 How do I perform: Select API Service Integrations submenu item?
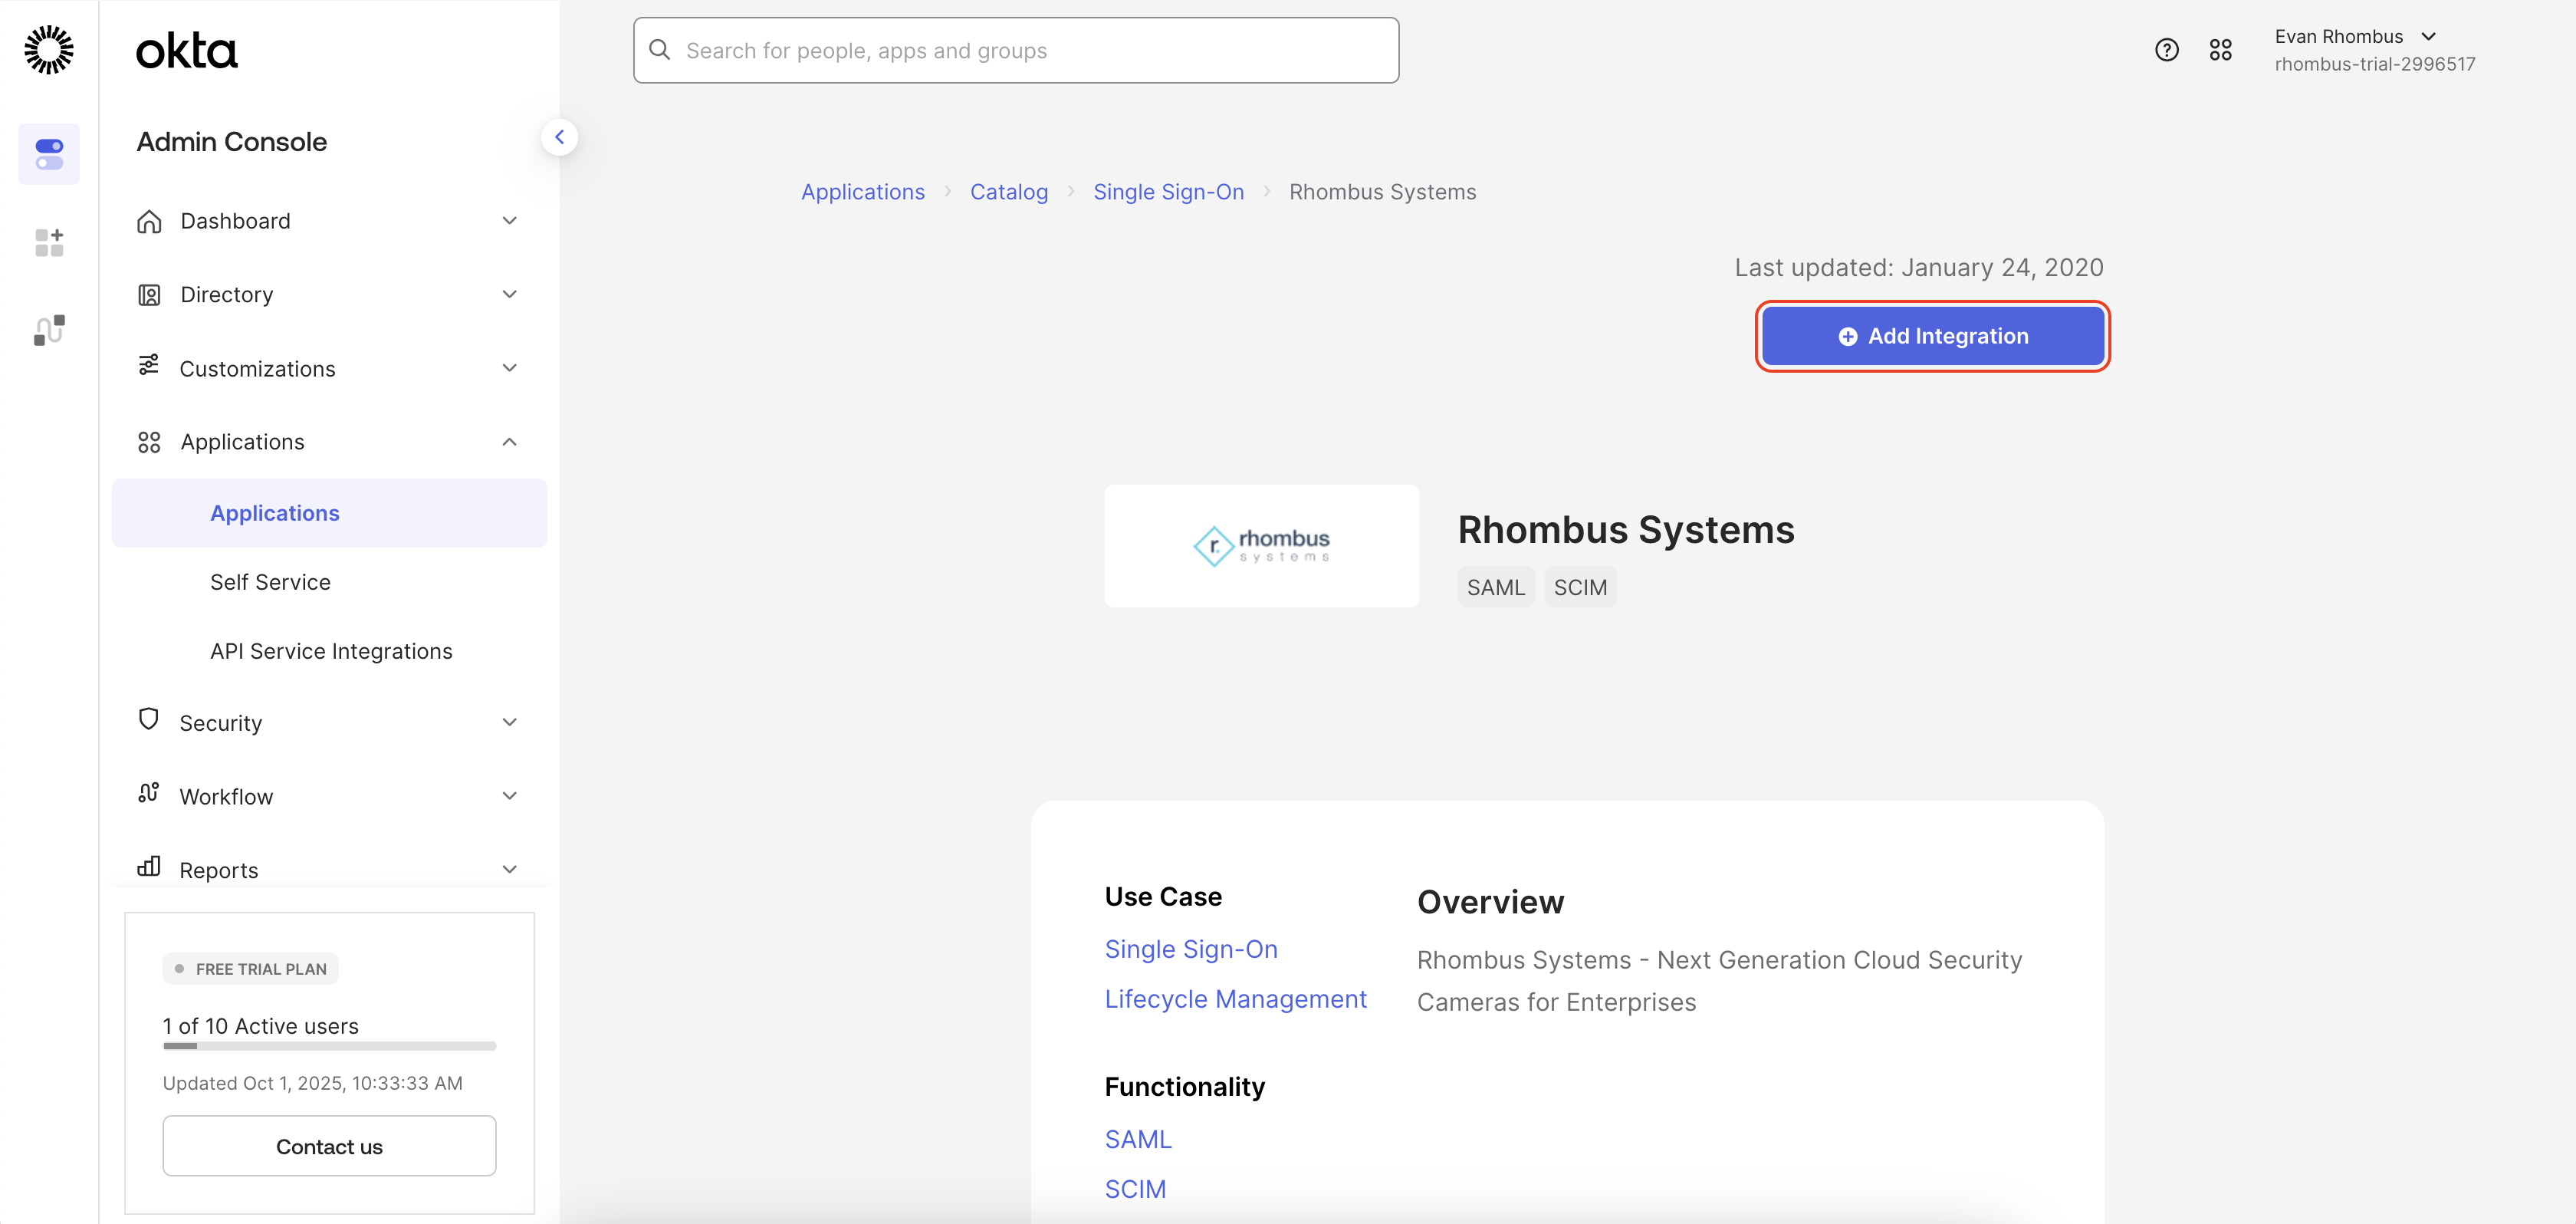pyautogui.click(x=330, y=651)
